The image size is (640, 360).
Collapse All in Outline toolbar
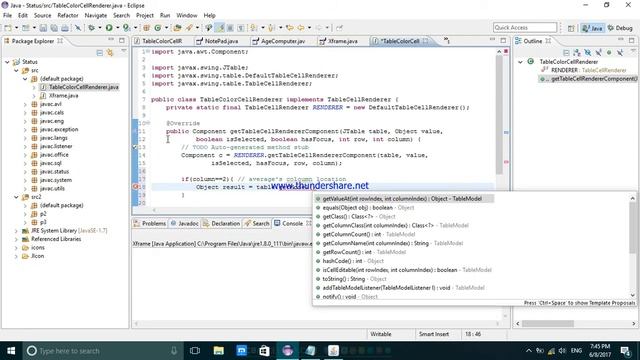pyautogui.click(x=566, y=53)
